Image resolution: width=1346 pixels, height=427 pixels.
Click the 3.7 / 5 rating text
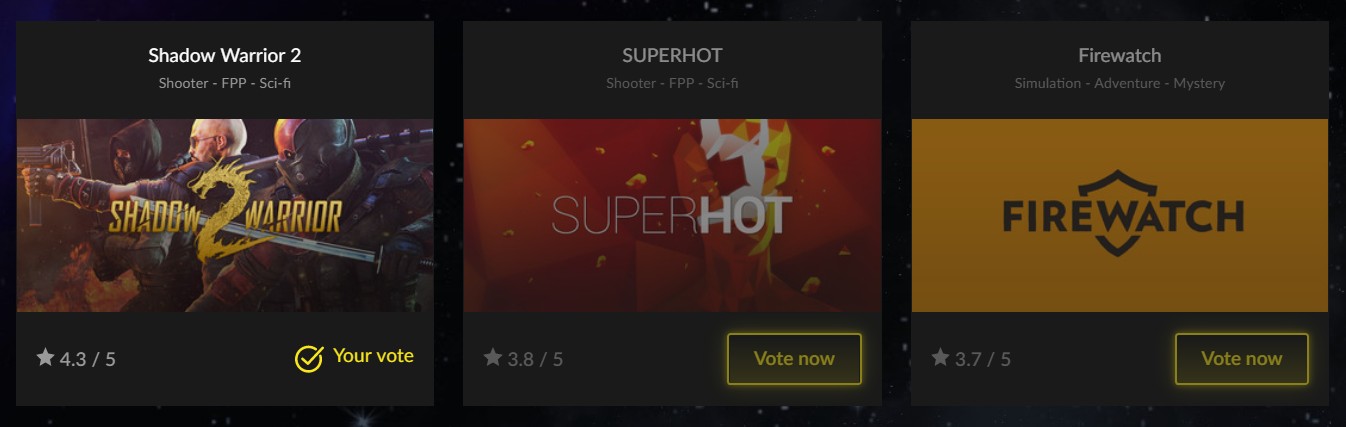pos(983,359)
